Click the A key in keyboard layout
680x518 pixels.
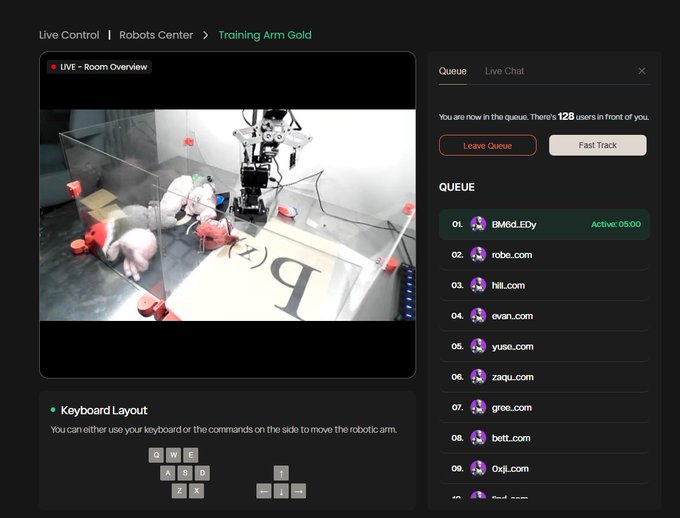tap(168, 473)
